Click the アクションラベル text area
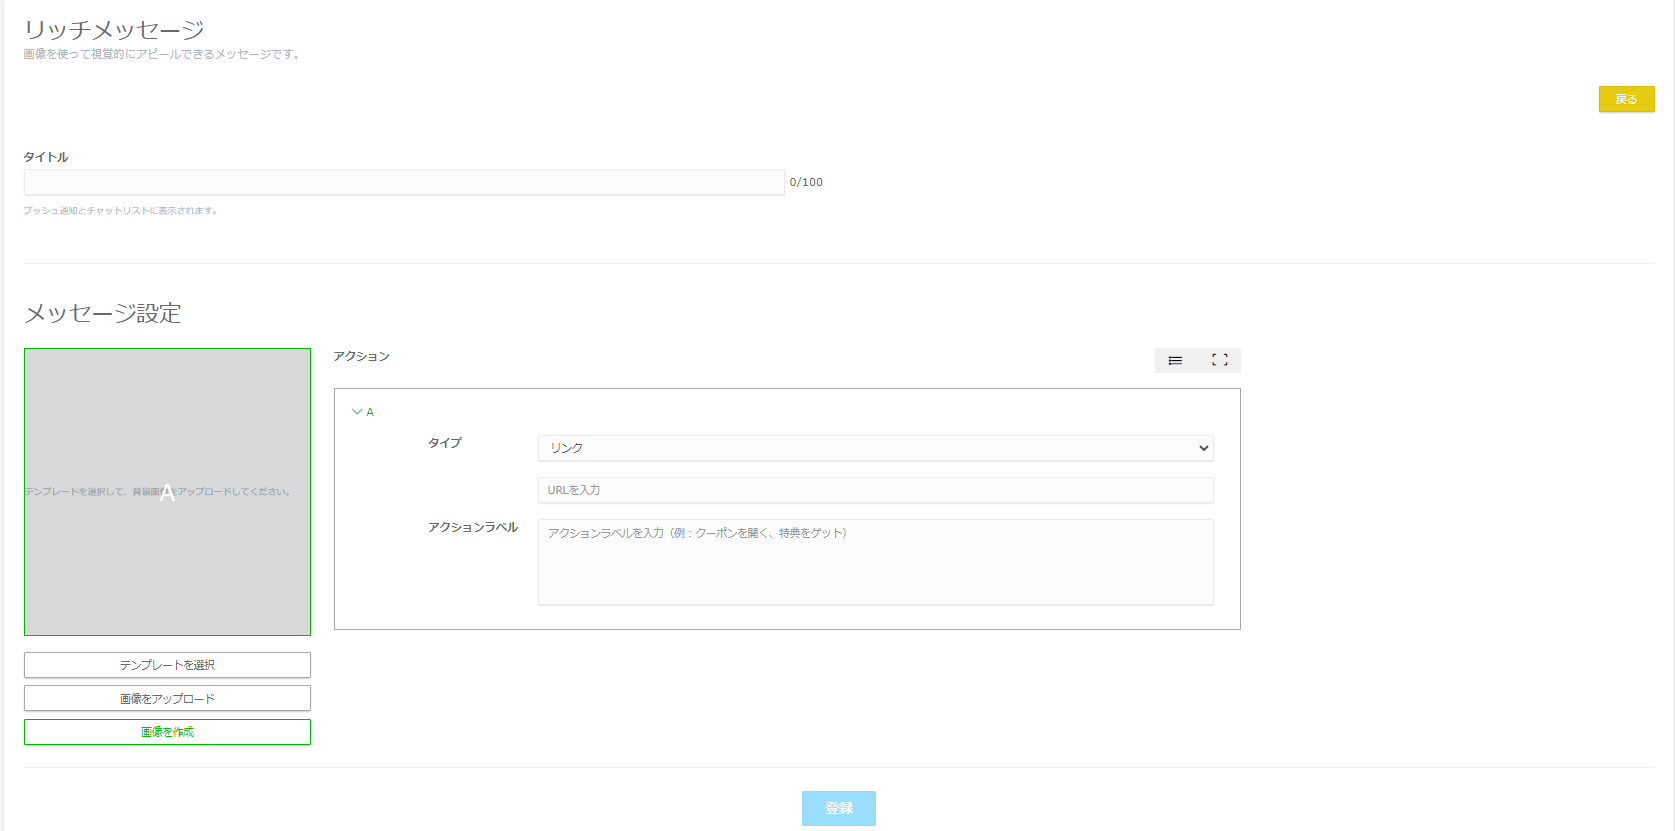 [875, 561]
